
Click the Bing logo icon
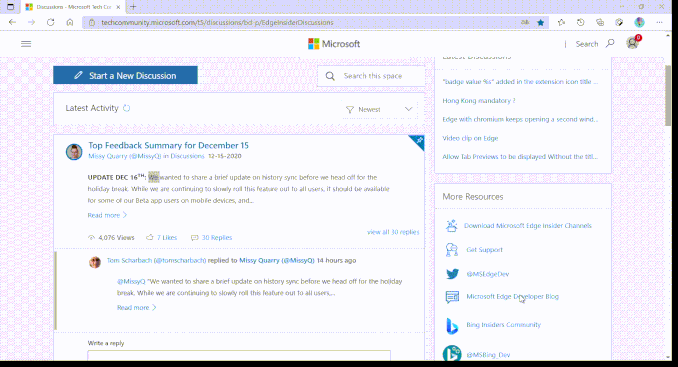452,326
